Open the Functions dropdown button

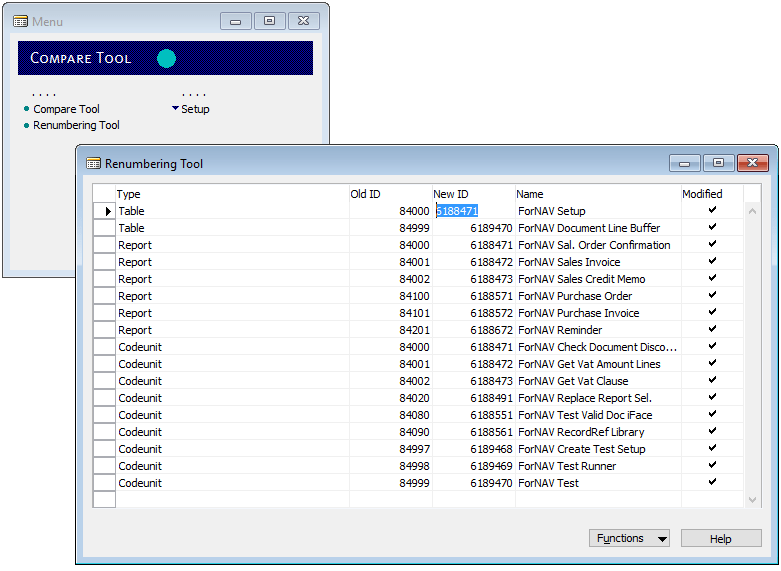click(x=629, y=539)
